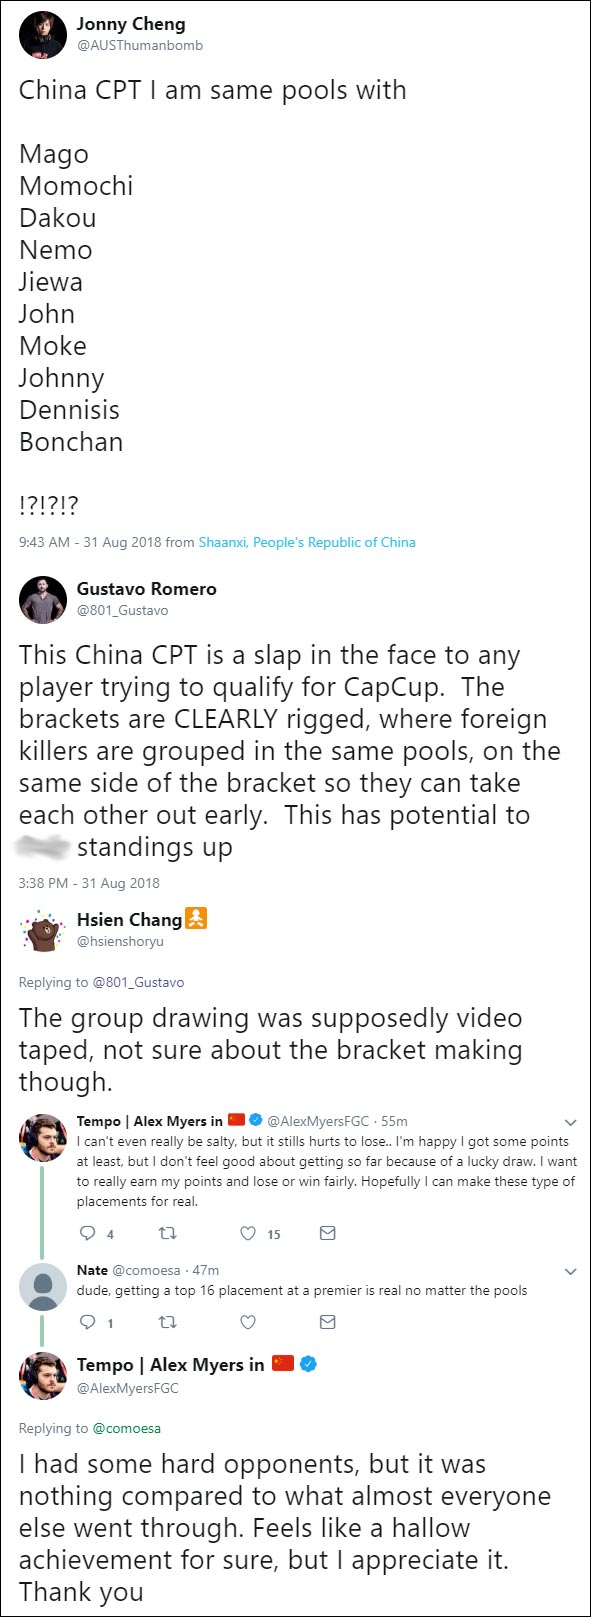Open Hsien Chang's bear avatar

pos(43,931)
